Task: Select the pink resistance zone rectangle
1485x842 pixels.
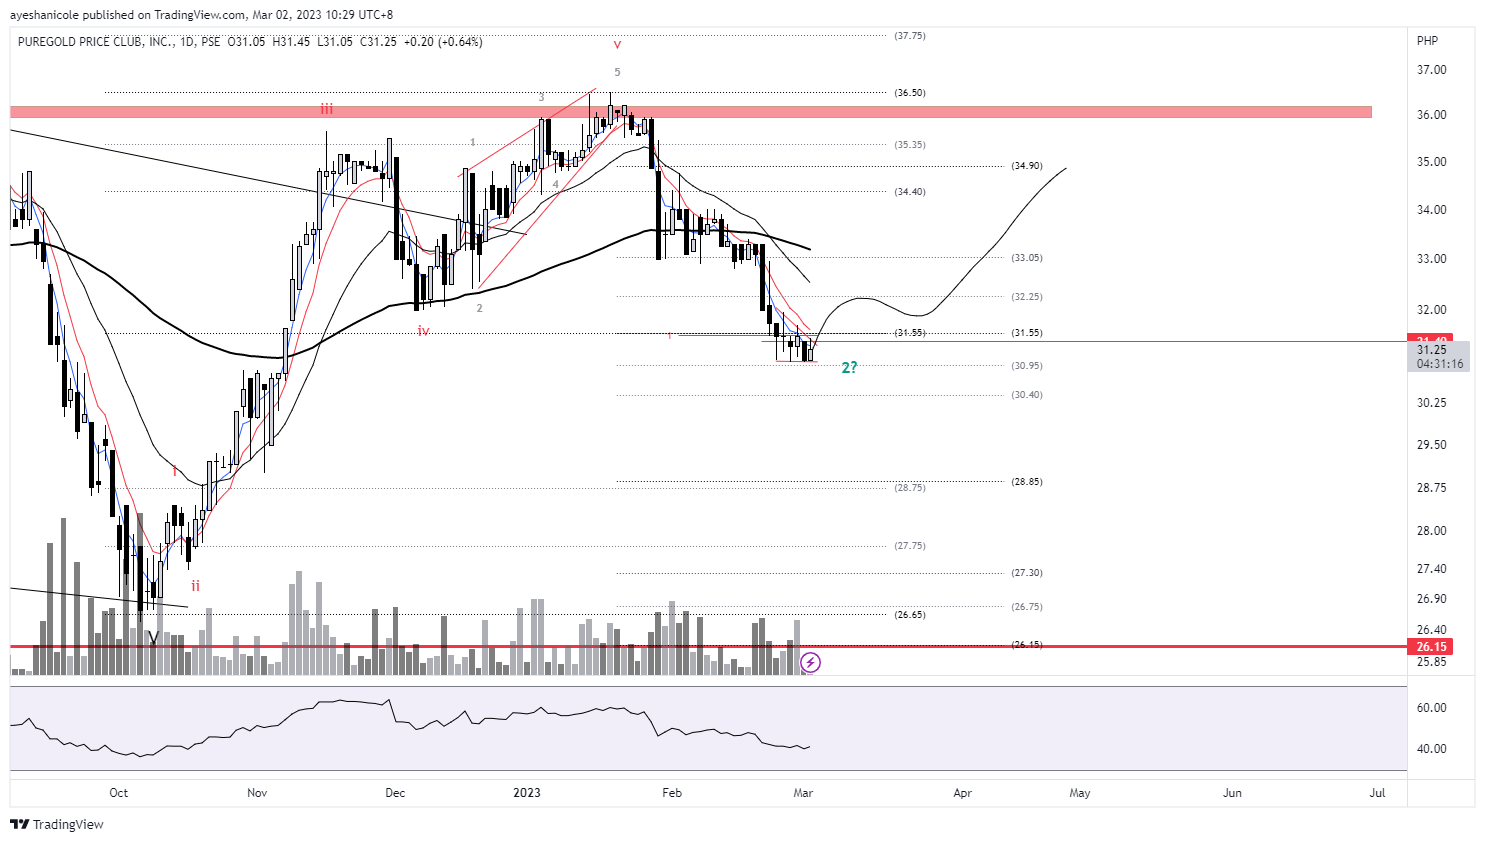Action: [691, 112]
